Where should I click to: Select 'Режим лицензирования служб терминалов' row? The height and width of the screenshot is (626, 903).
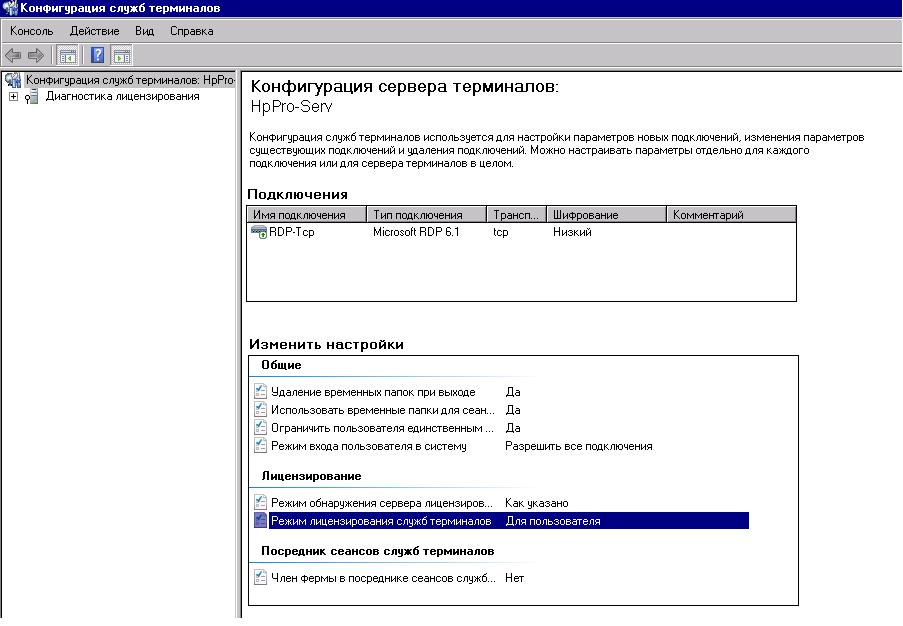(x=509, y=521)
